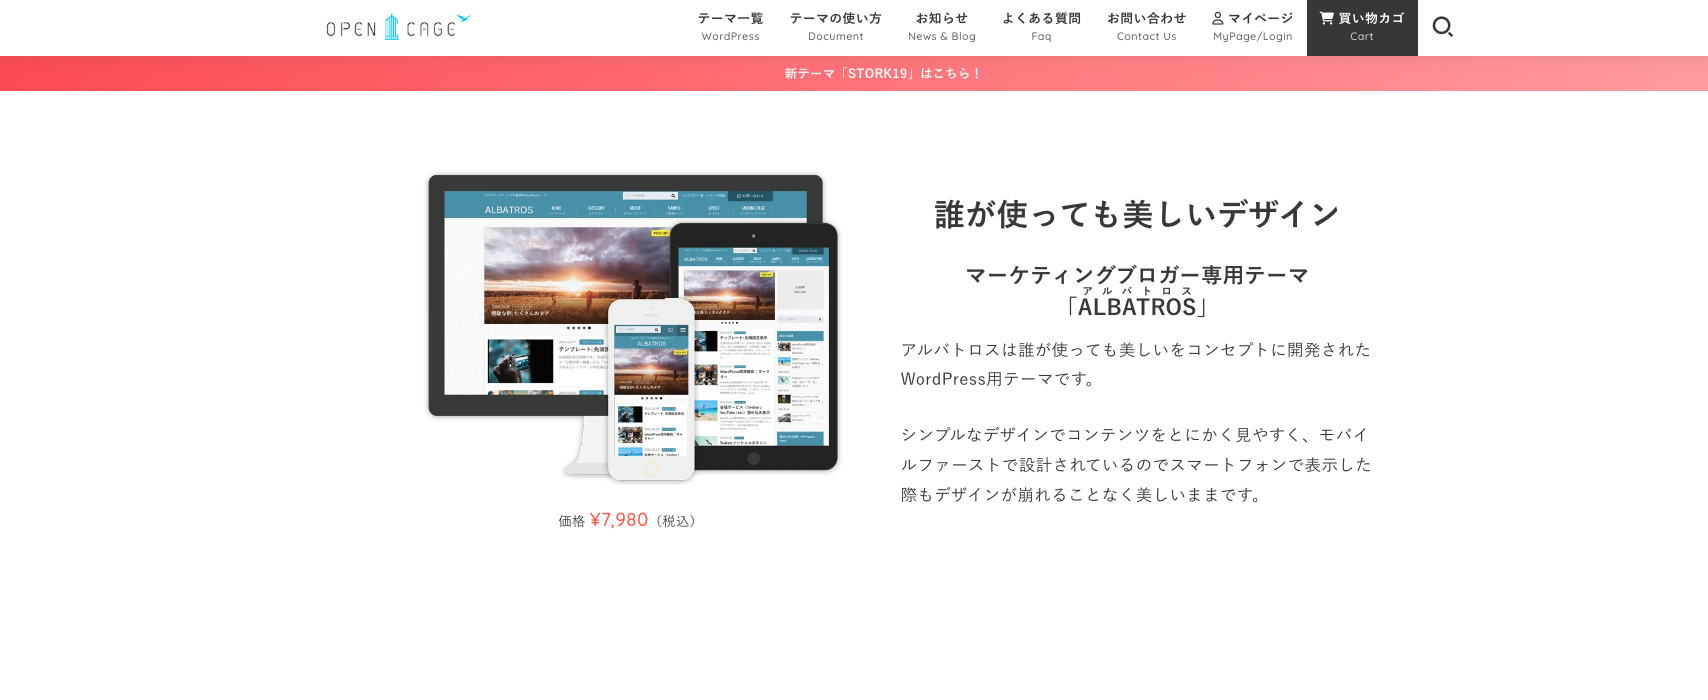Open the テーマ一覧 WordPress menu
Image resolution: width=1708 pixels, height=700 pixels.
730,27
